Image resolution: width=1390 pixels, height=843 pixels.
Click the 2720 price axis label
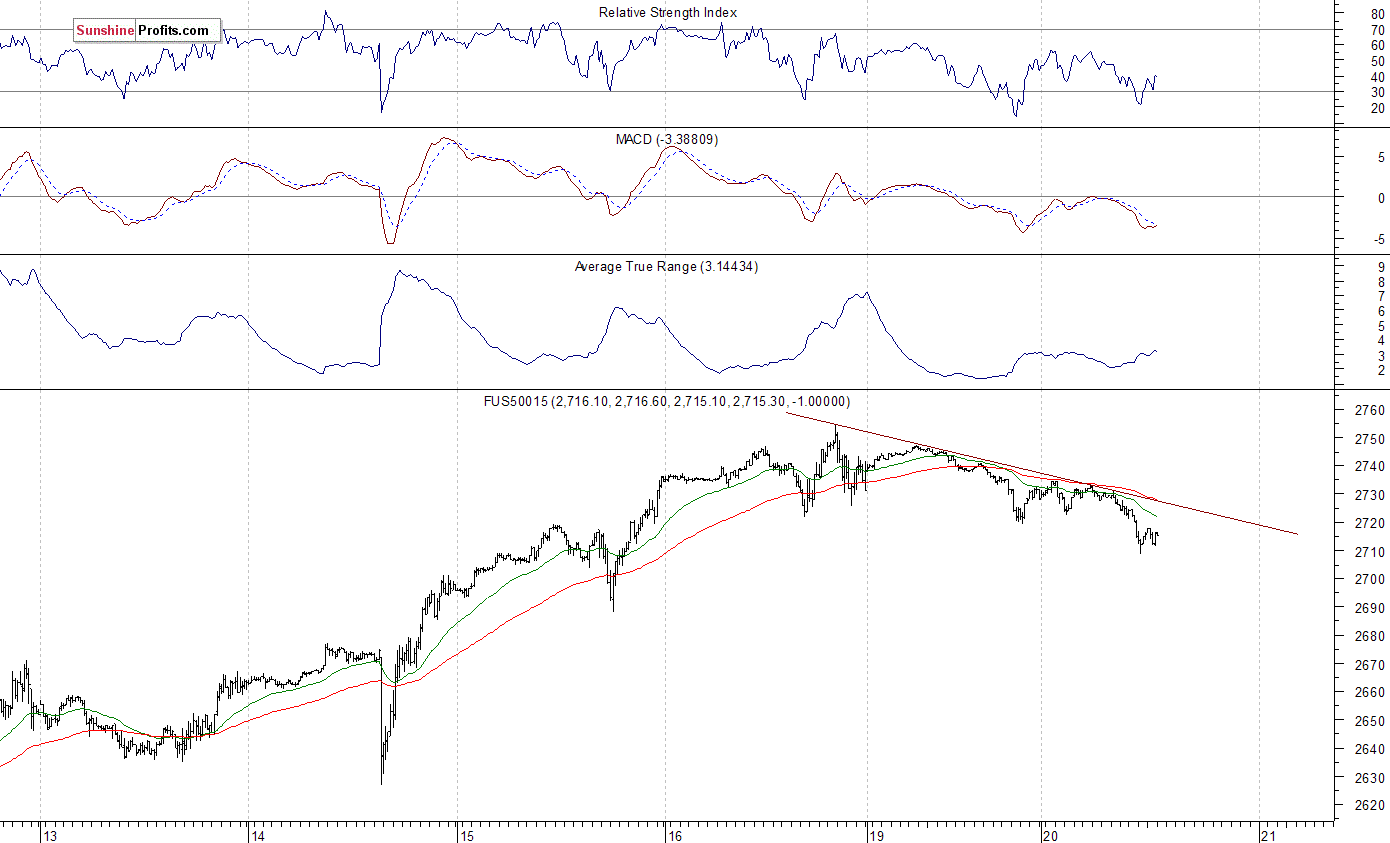click(1370, 523)
